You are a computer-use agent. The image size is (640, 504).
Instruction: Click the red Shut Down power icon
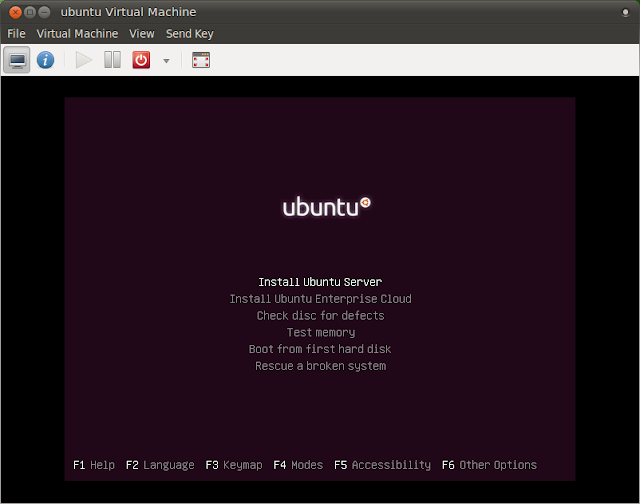click(x=141, y=60)
